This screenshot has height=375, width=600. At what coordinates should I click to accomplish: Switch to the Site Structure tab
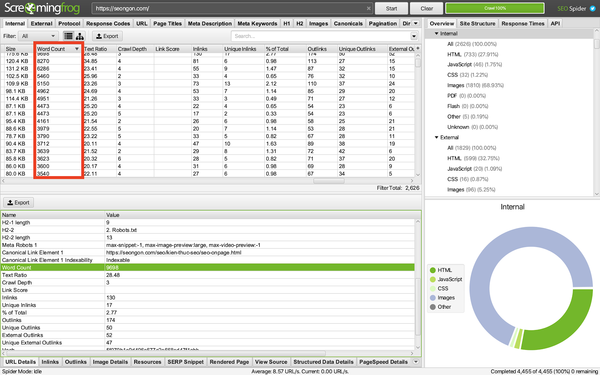pyautogui.click(x=477, y=23)
